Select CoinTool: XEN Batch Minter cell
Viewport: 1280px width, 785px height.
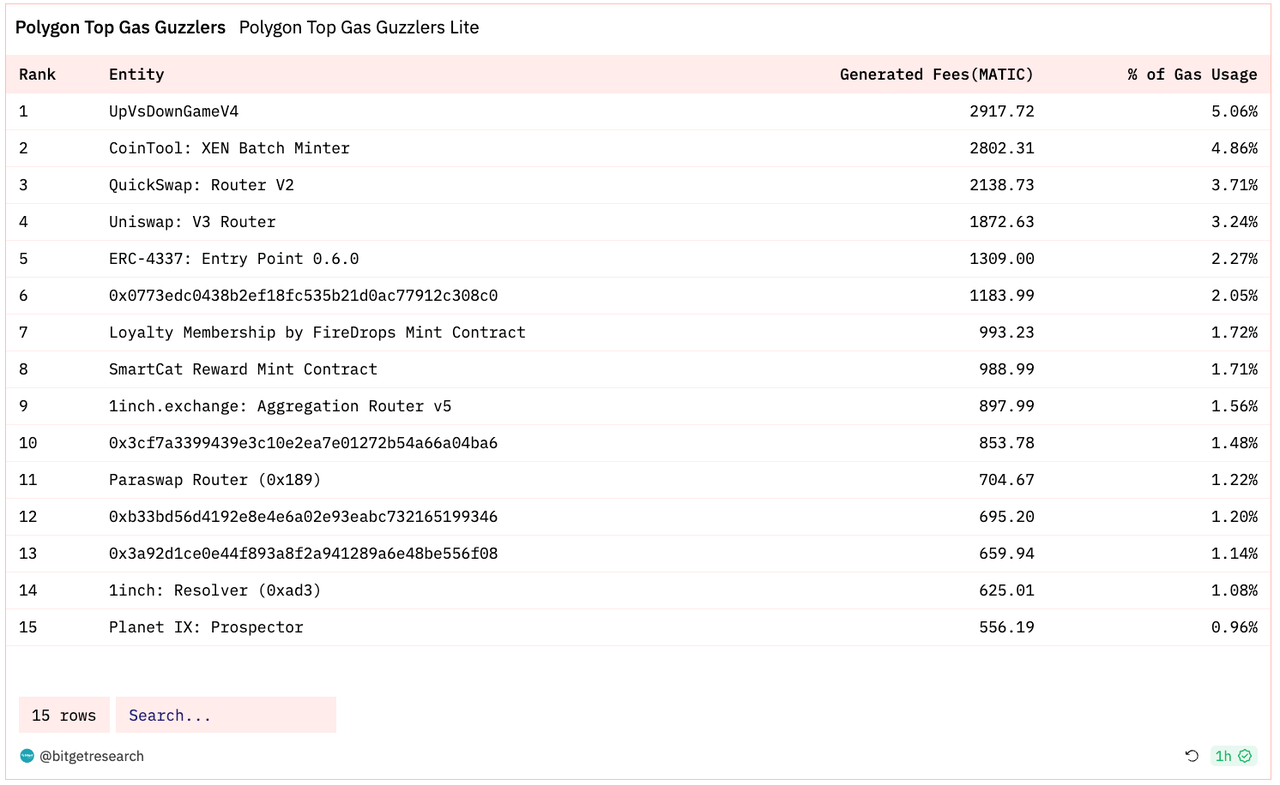(x=229, y=148)
